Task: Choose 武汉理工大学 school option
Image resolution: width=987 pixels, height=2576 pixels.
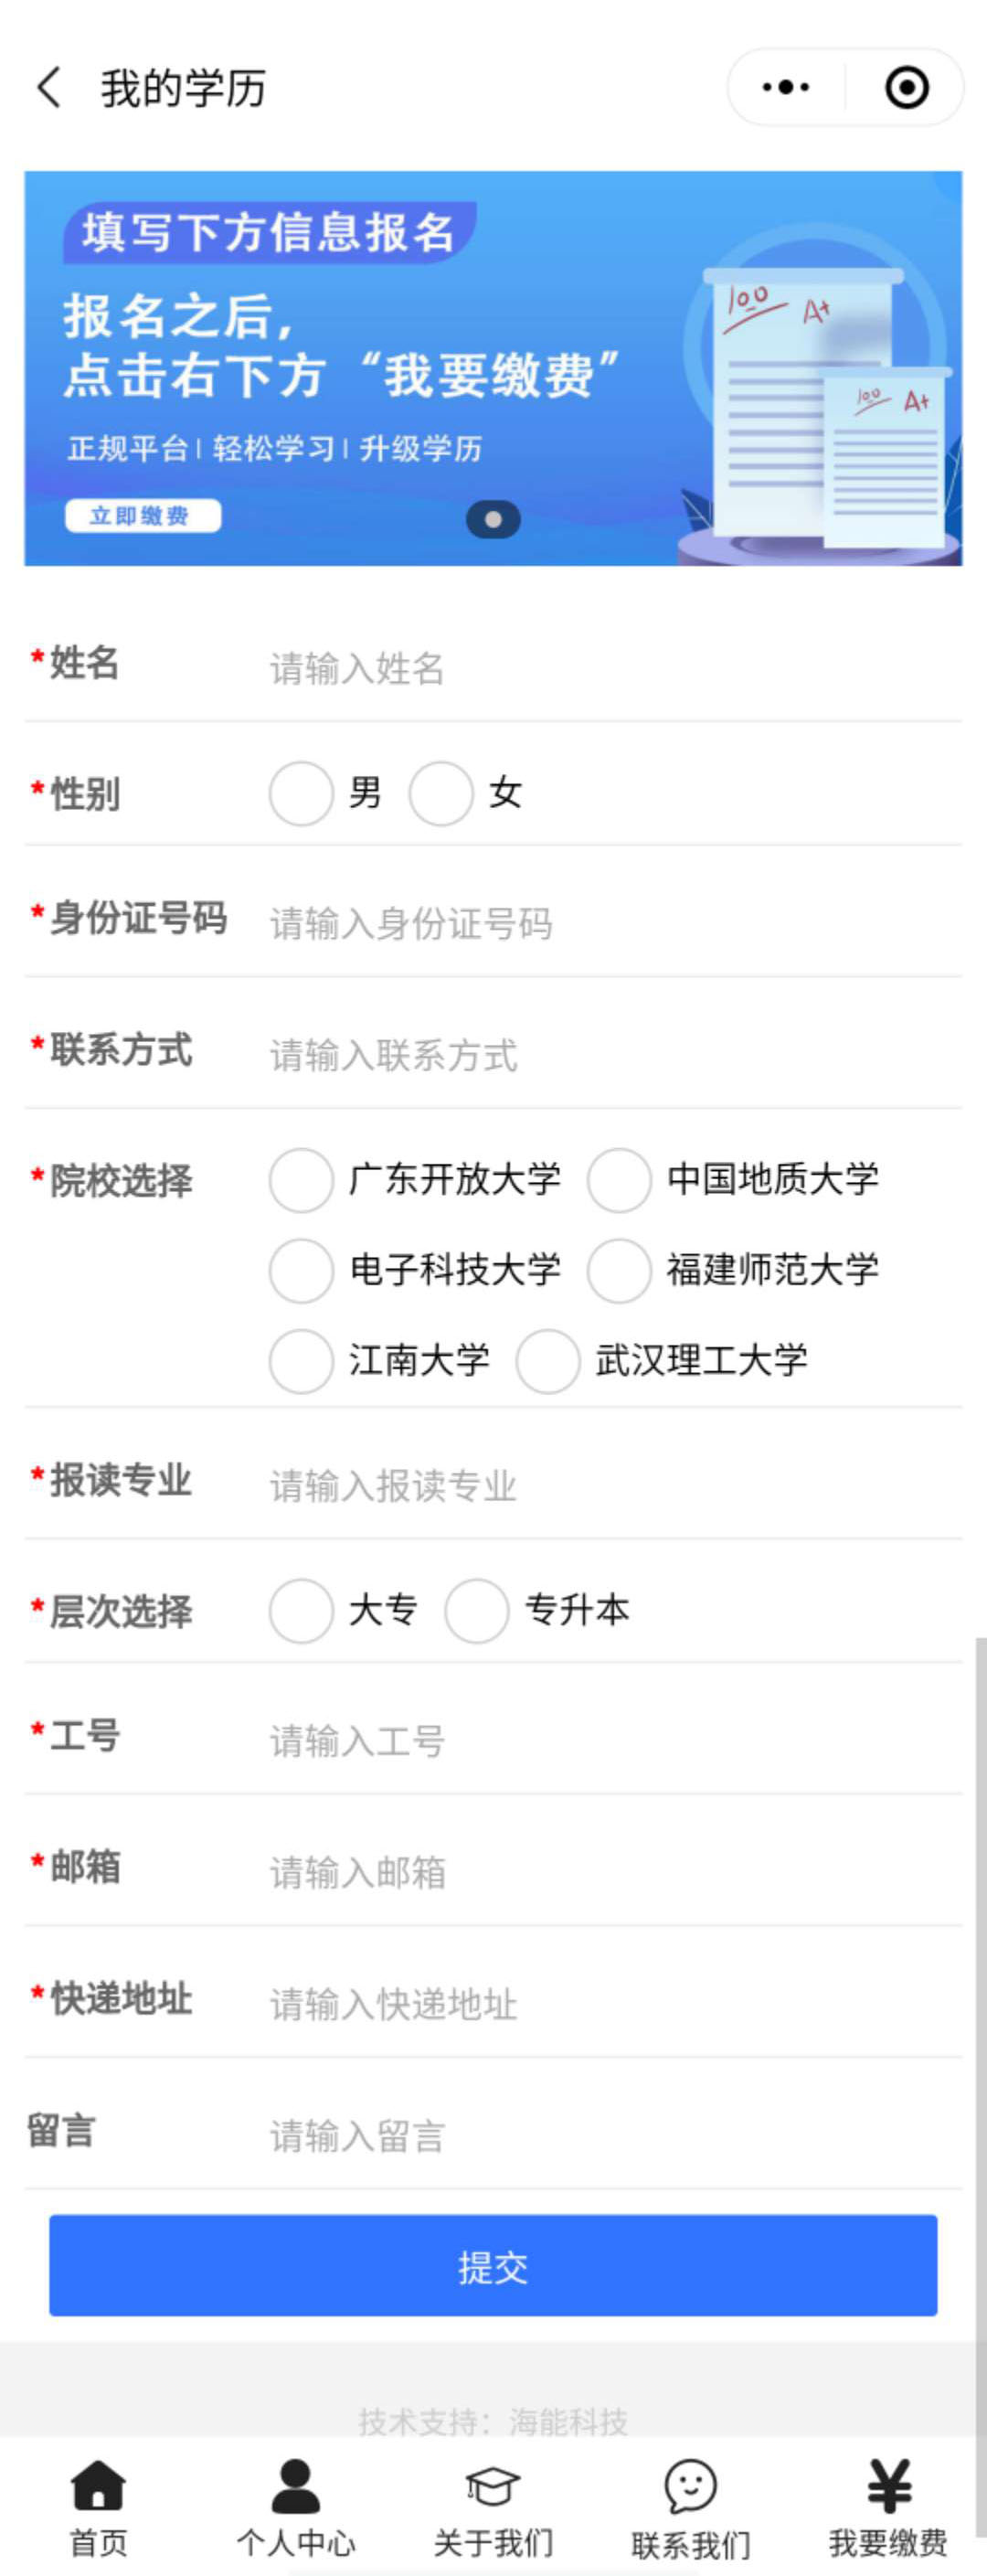Action: [547, 1361]
